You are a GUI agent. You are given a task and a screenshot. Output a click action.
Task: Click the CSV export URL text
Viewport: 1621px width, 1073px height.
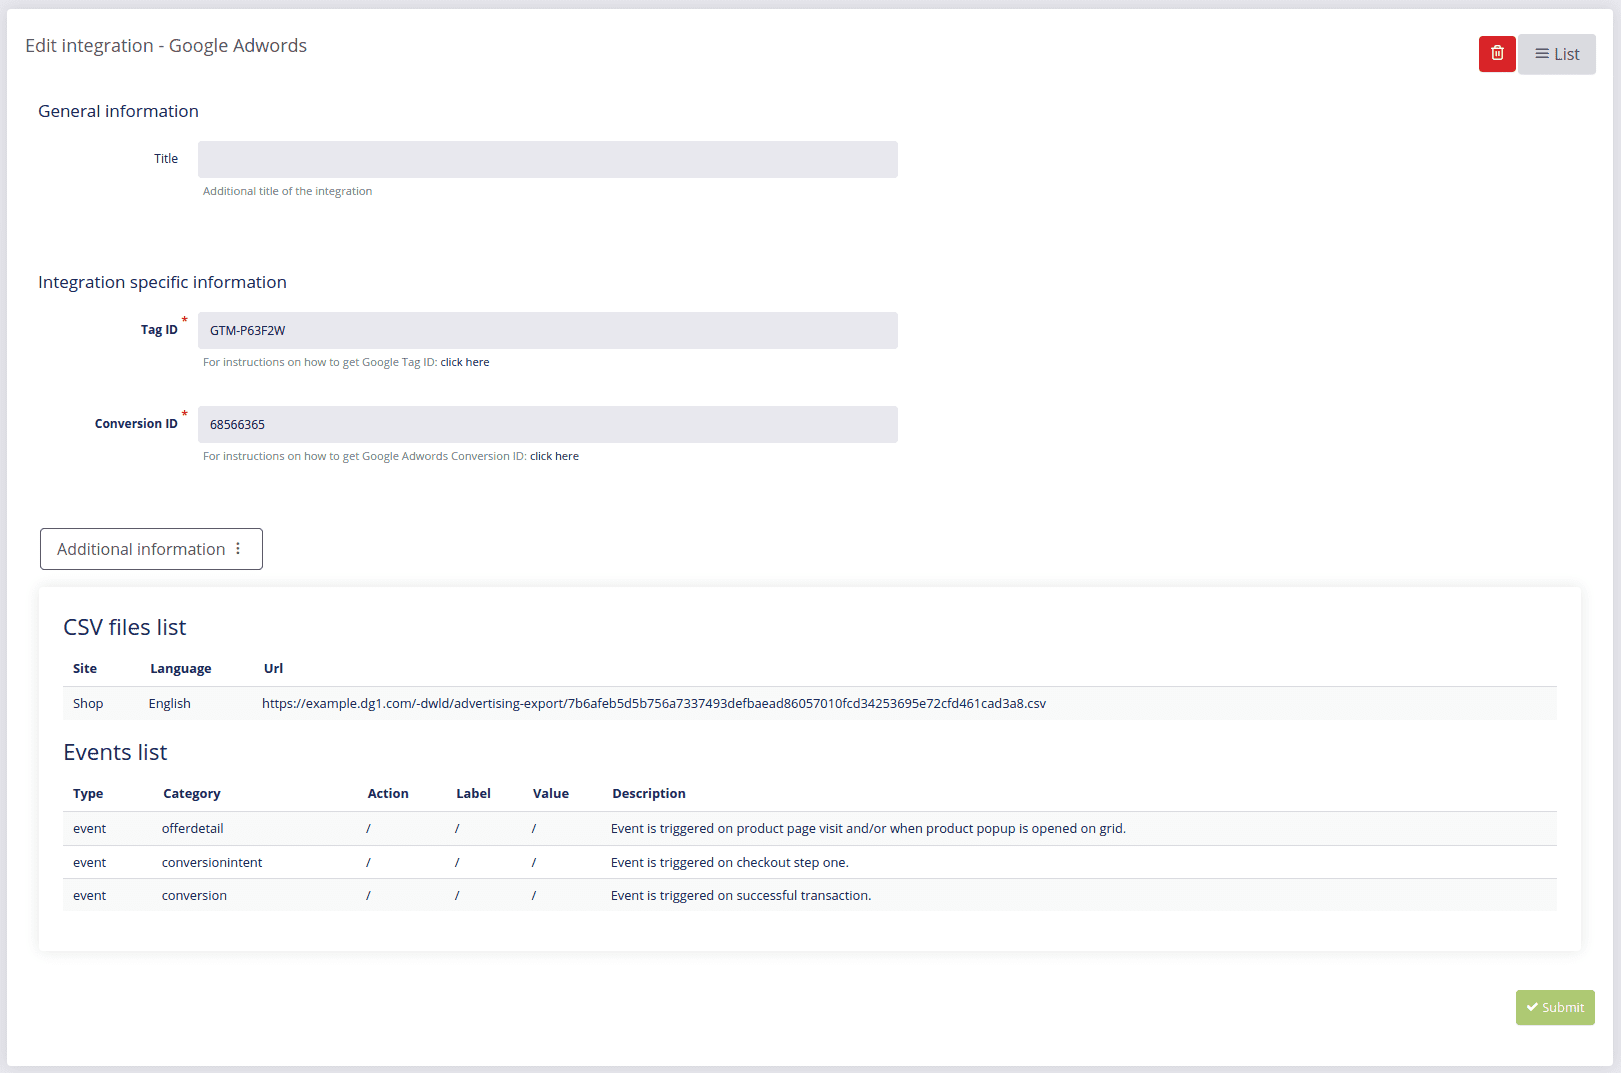tap(654, 703)
